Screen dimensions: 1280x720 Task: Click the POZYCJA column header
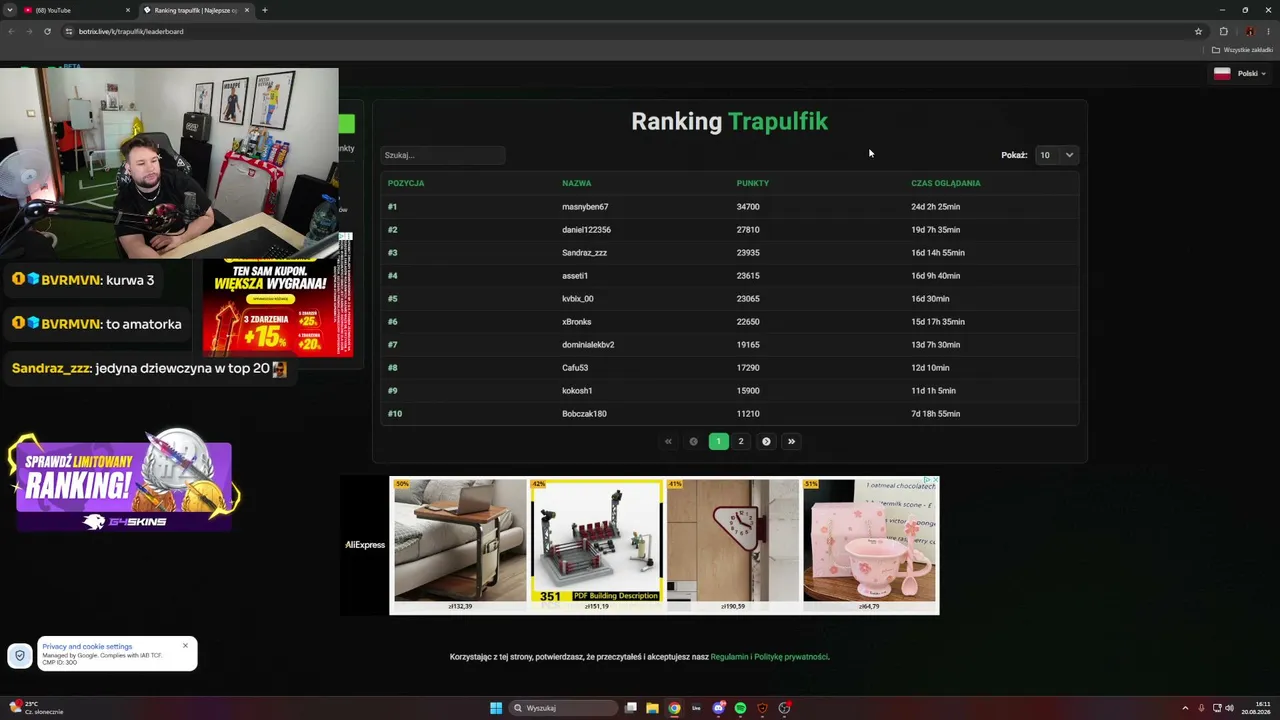406,183
